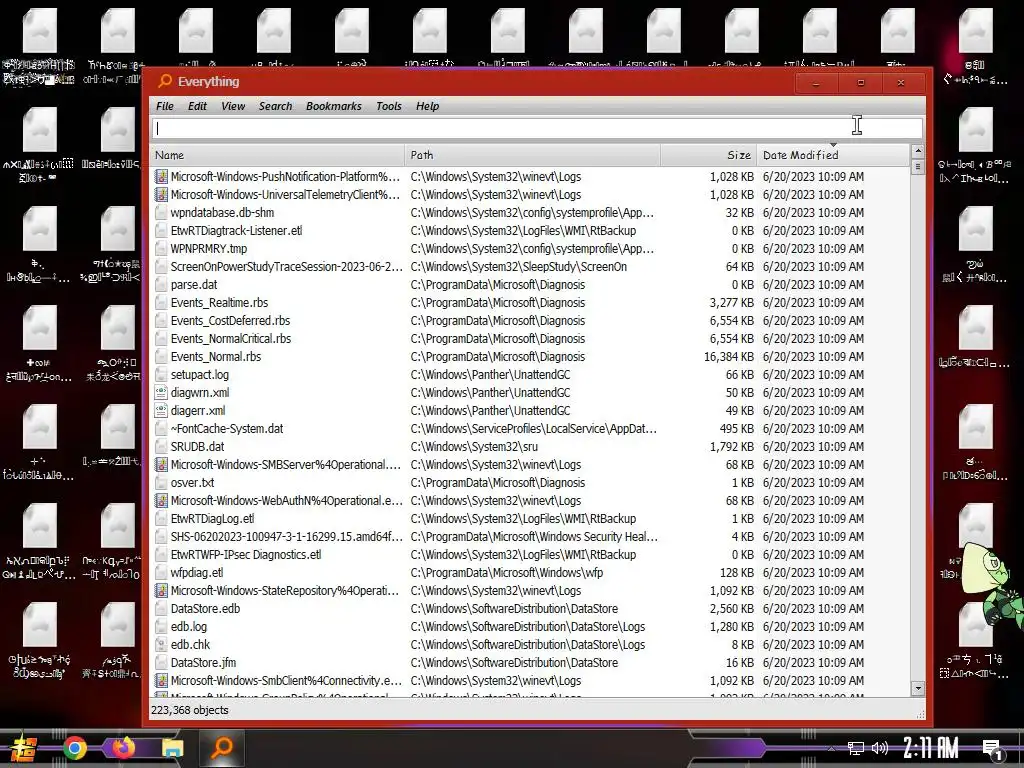The width and height of the screenshot is (1024, 768).
Task: Select file icon of wpndatabase.db-shm
Action: click(161, 212)
